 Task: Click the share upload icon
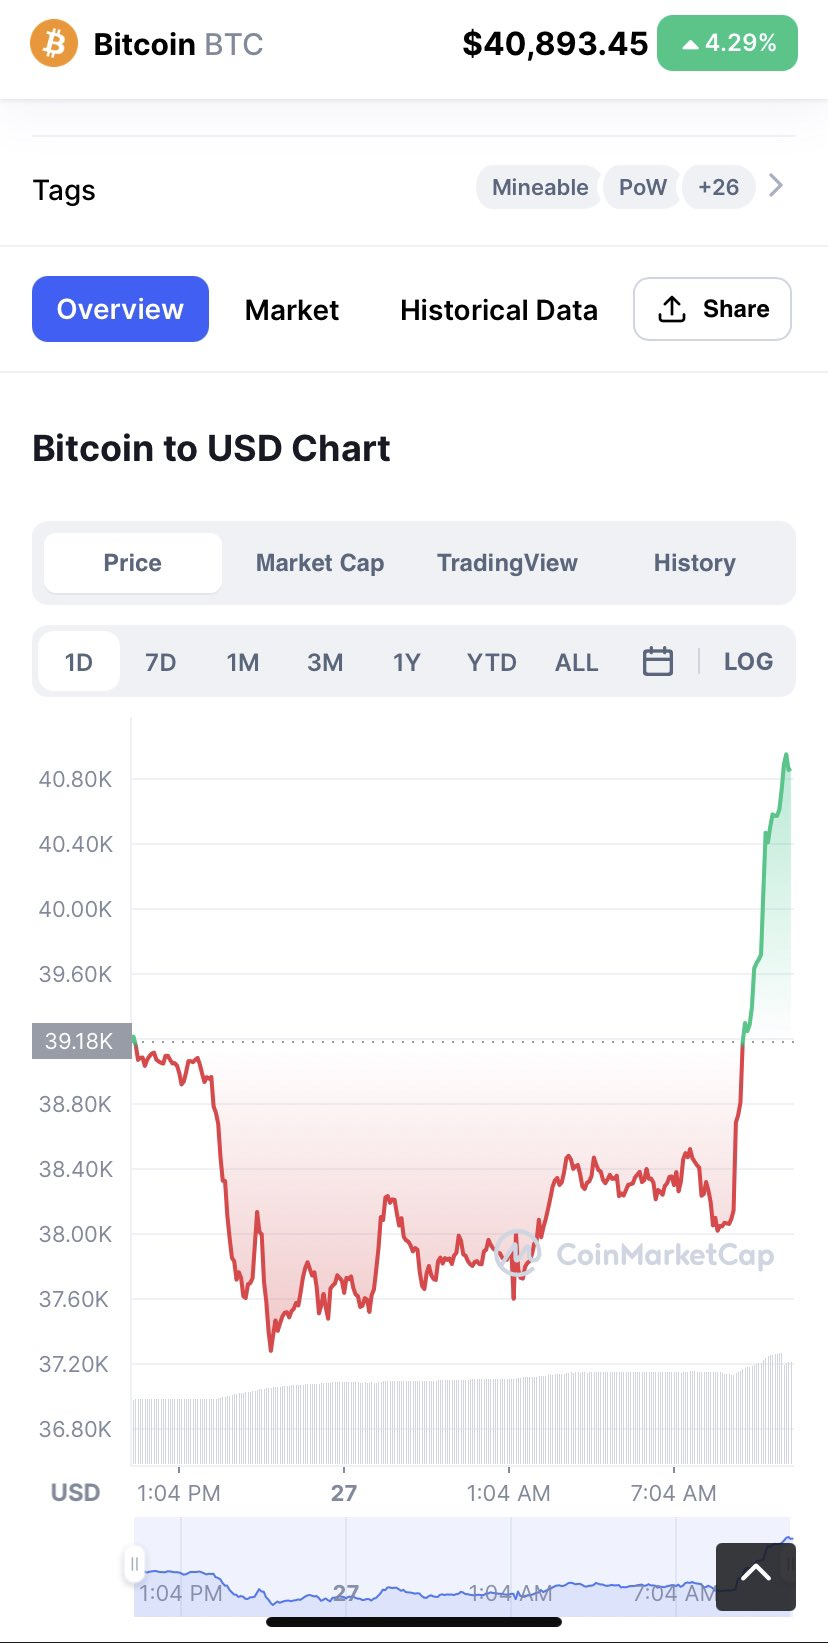pos(672,310)
